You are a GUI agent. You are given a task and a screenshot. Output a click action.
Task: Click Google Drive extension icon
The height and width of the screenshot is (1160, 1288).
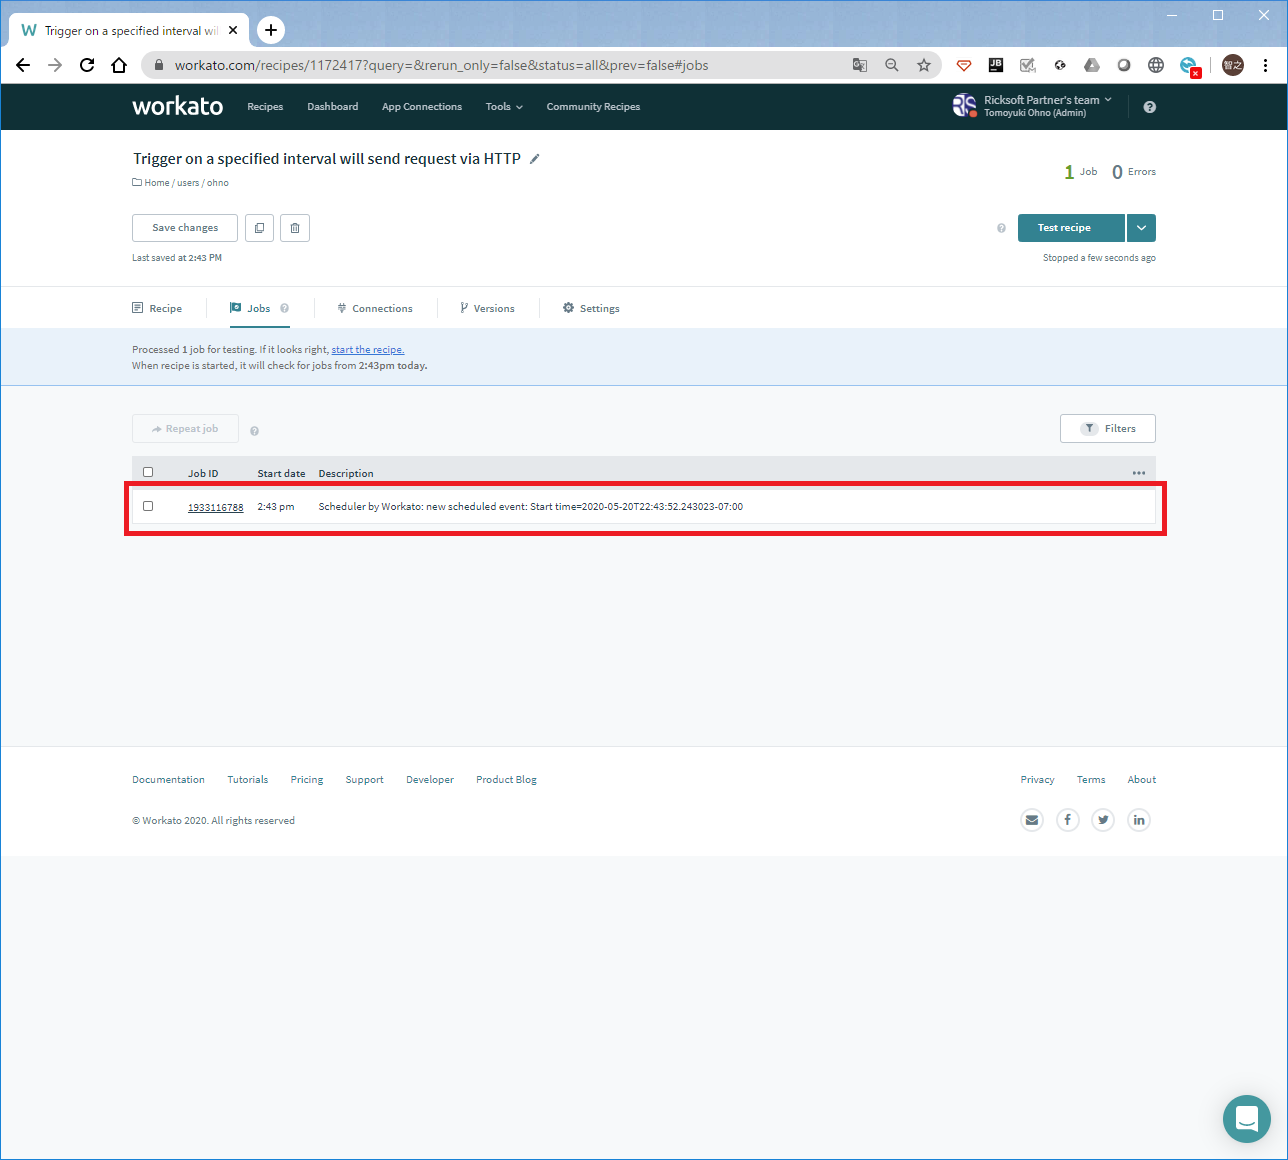click(1092, 65)
